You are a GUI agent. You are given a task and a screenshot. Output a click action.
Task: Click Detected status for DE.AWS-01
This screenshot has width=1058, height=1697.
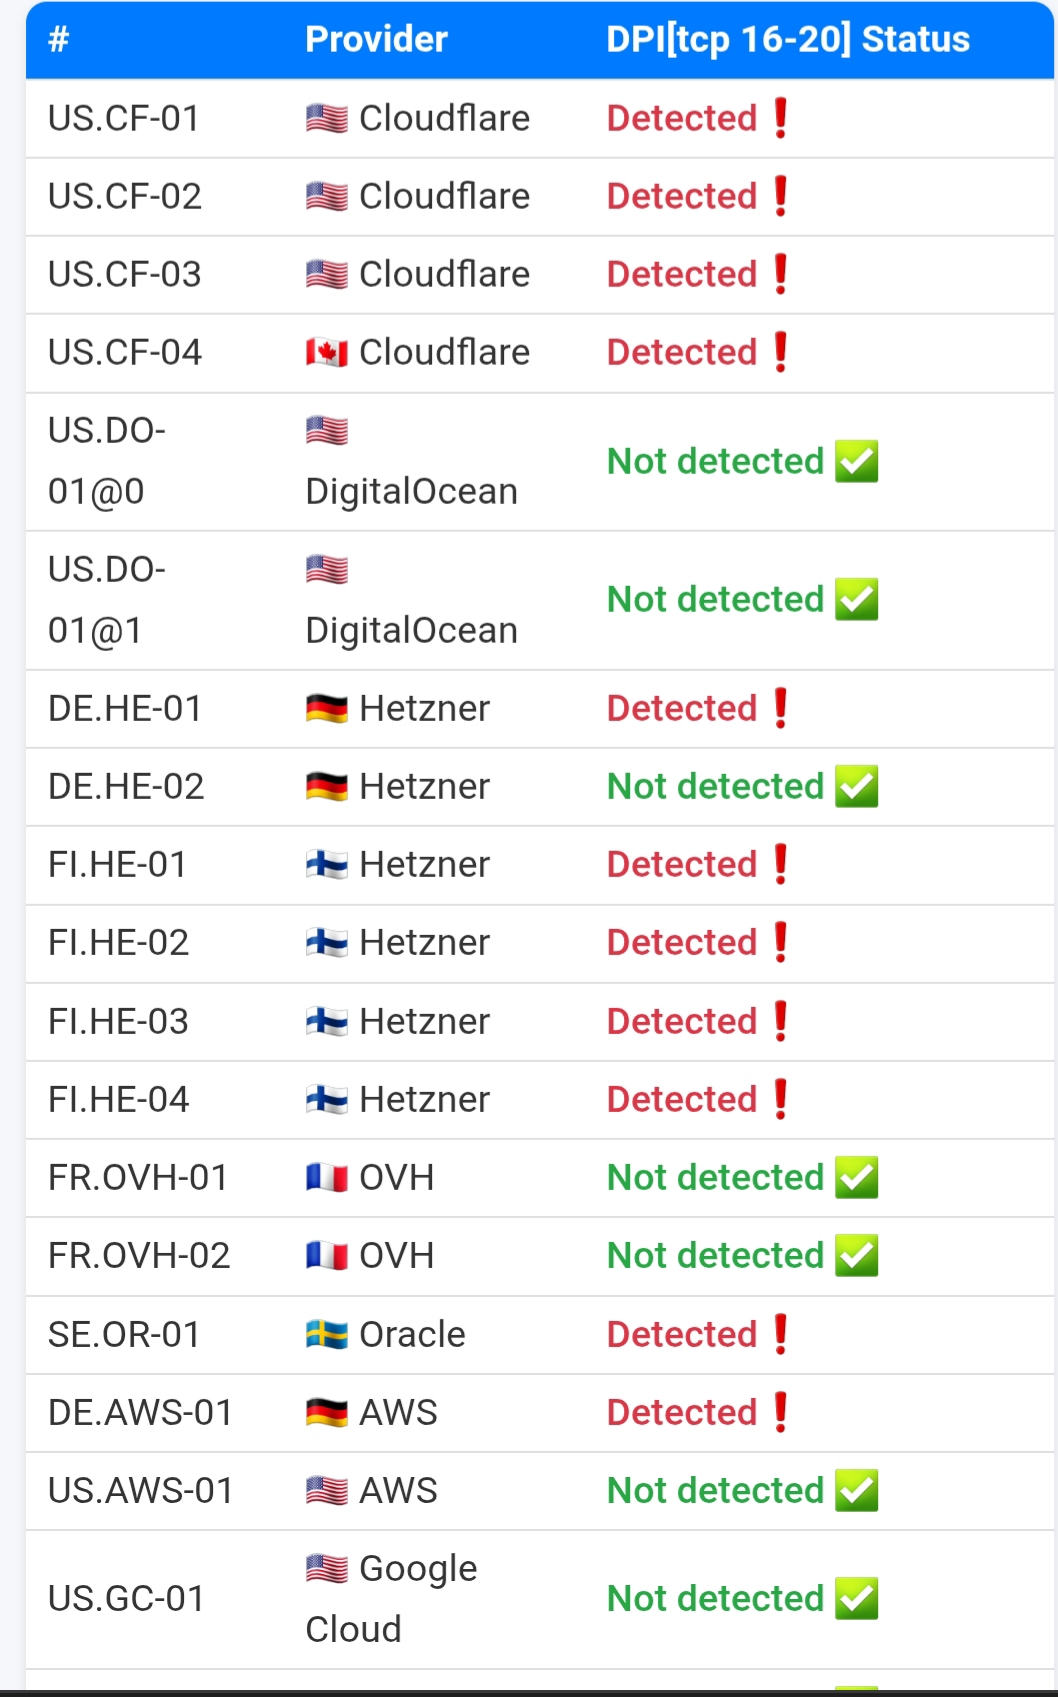tap(682, 1412)
